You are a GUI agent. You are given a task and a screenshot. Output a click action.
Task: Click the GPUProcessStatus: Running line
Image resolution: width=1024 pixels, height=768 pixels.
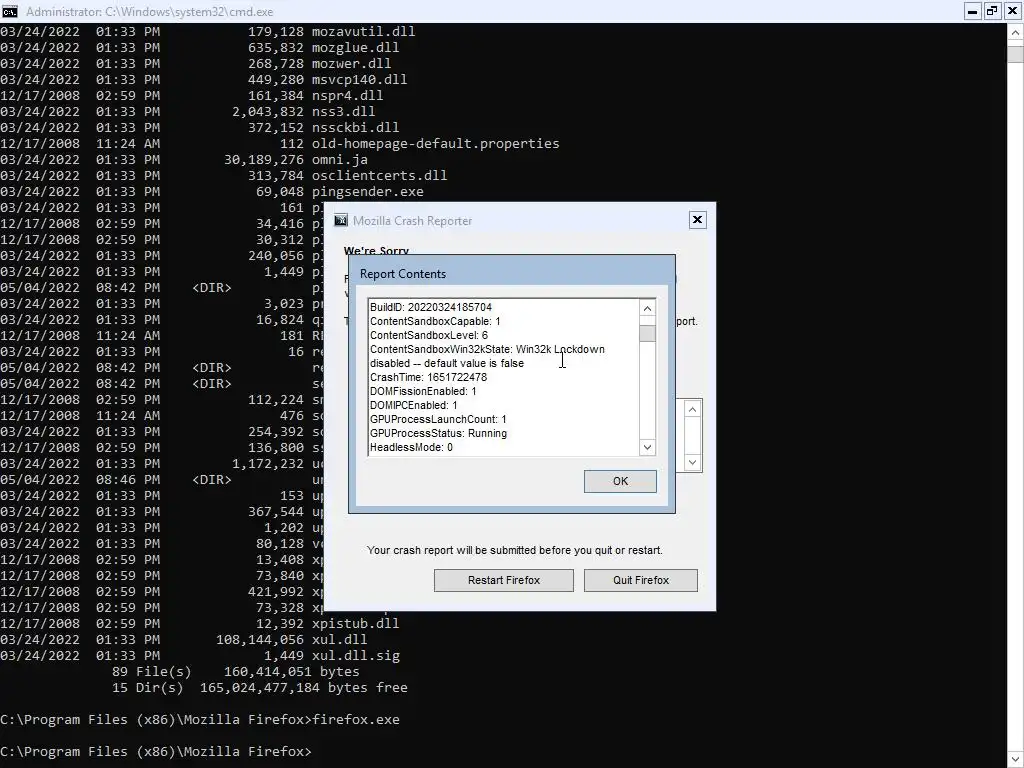tap(438, 434)
